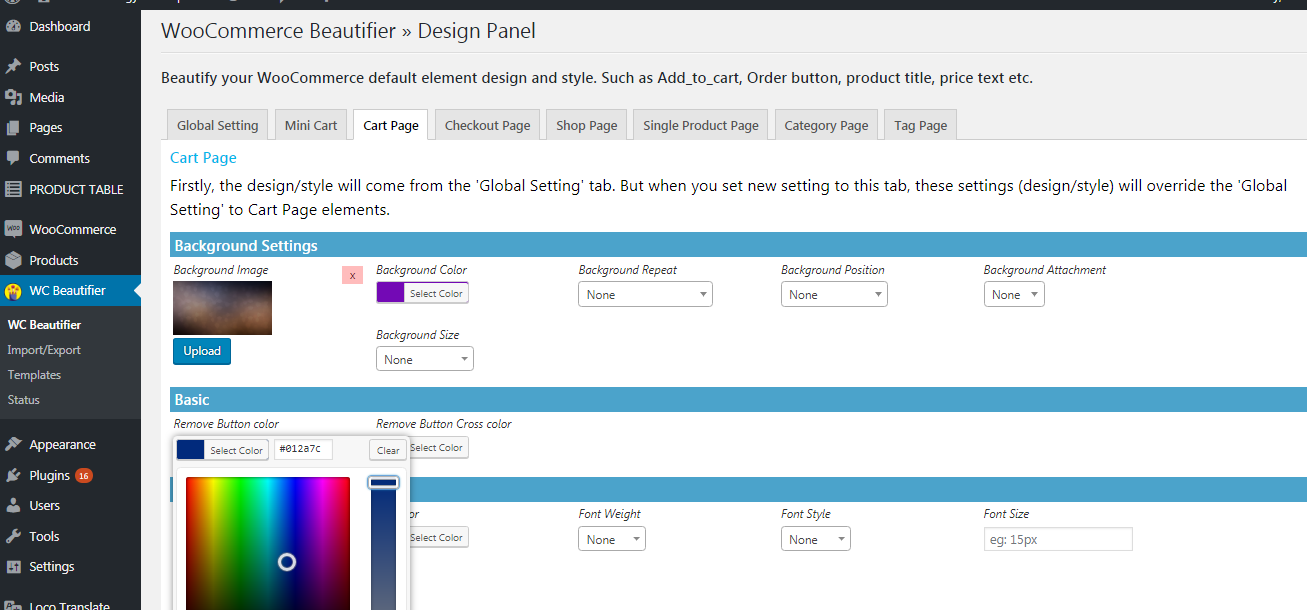The height and width of the screenshot is (610, 1307).
Task: Click the Dashboard gauge icon
Action: click(13, 27)
